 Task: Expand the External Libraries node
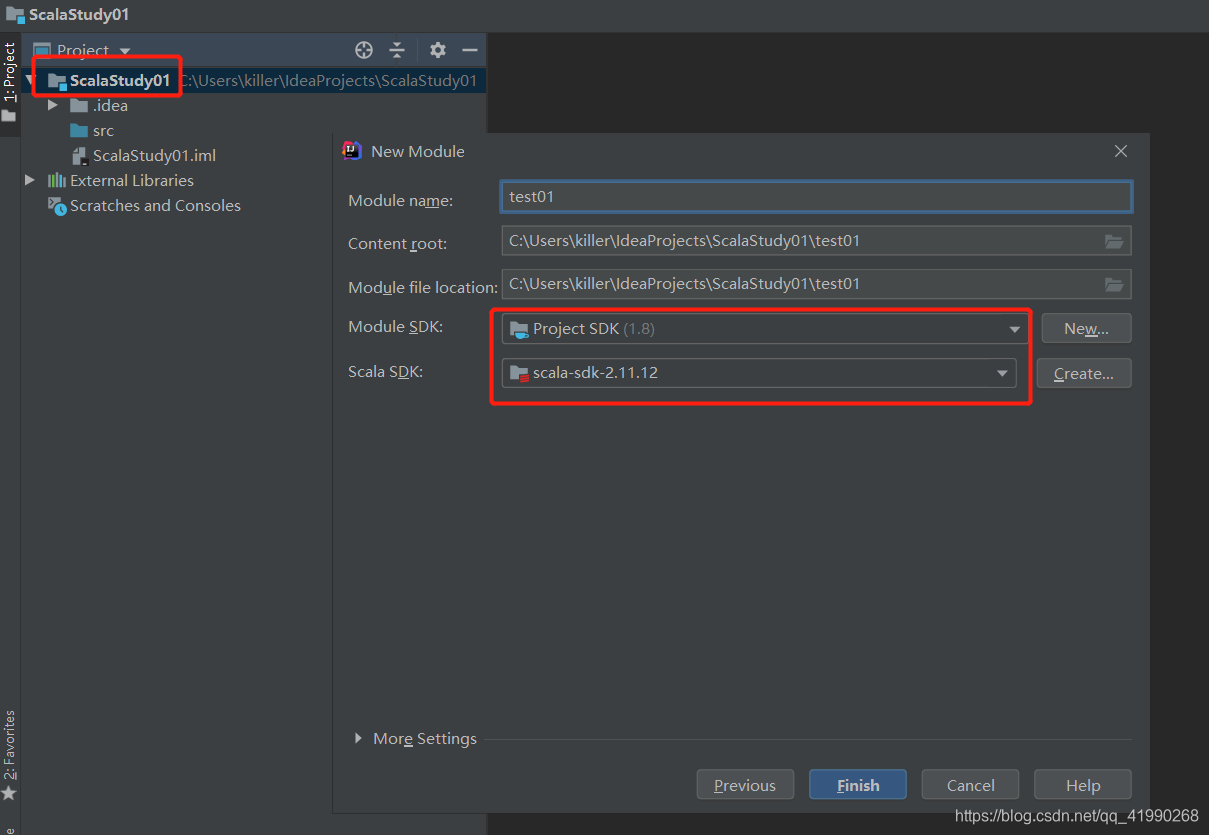30,180
